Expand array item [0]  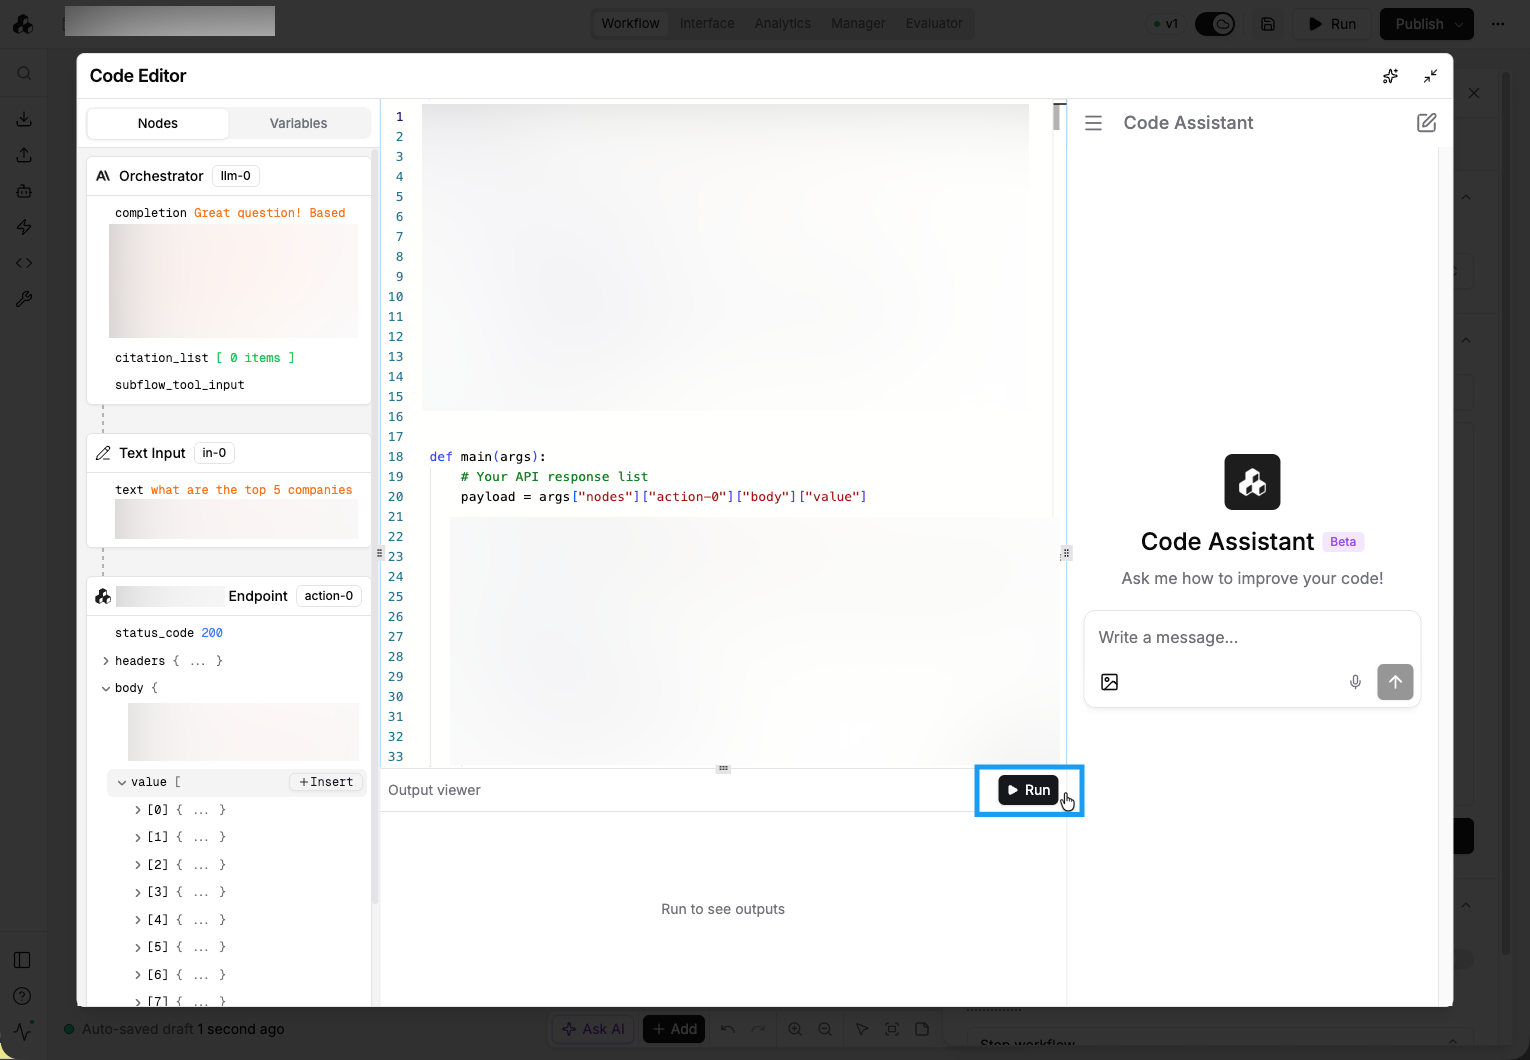click(138, 810)
